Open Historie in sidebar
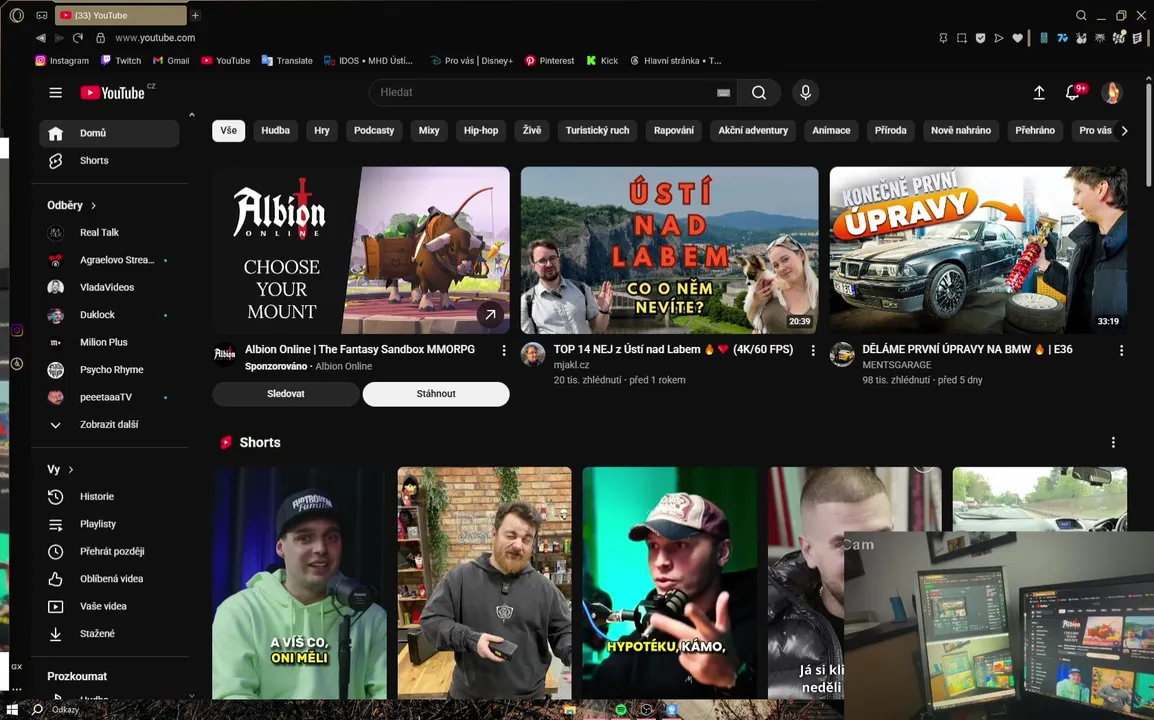This screenshot has width=1154, height=720. [109, 497]
